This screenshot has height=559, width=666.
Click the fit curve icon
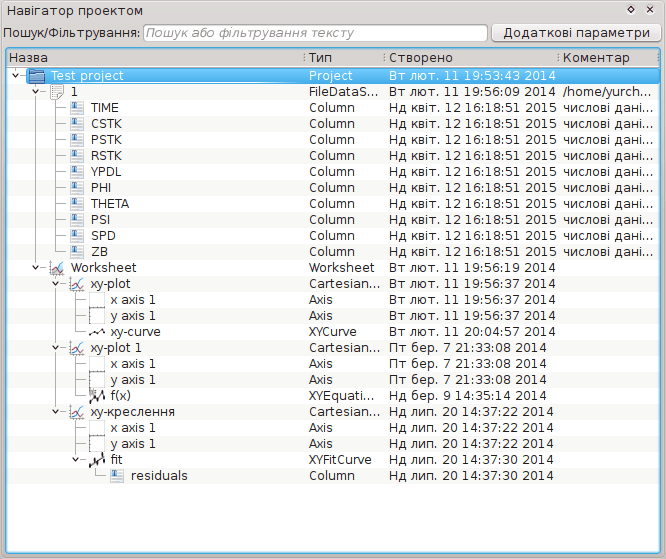tap(97, 460)
